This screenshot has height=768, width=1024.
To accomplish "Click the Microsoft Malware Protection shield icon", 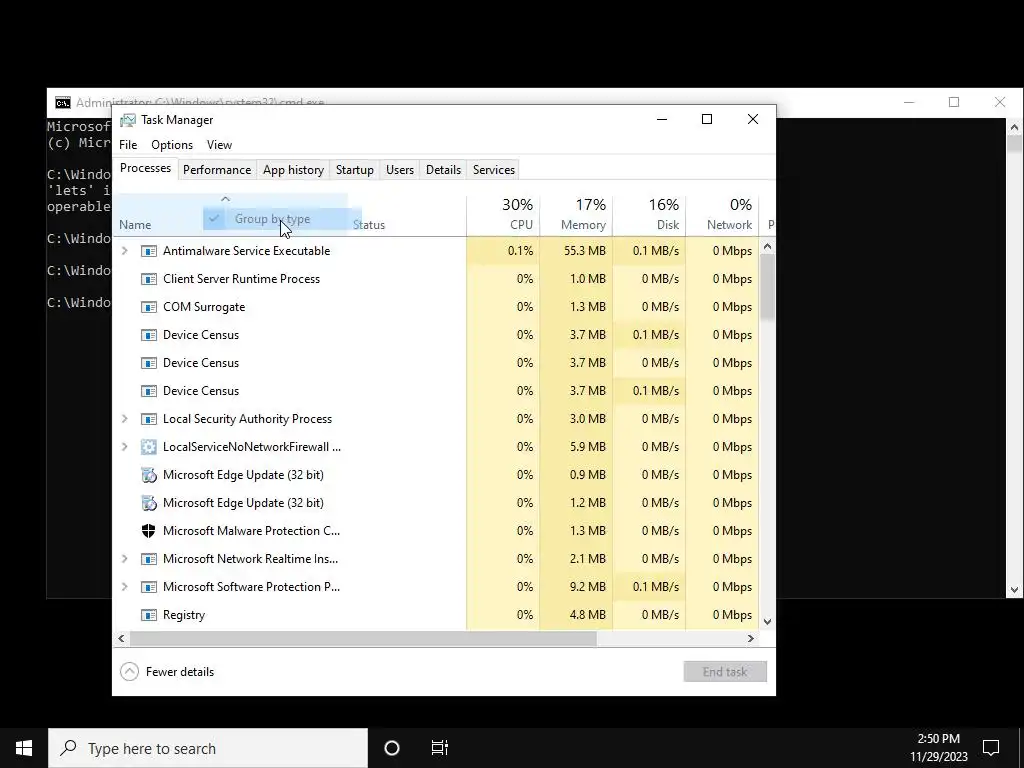I will [149, 531].
